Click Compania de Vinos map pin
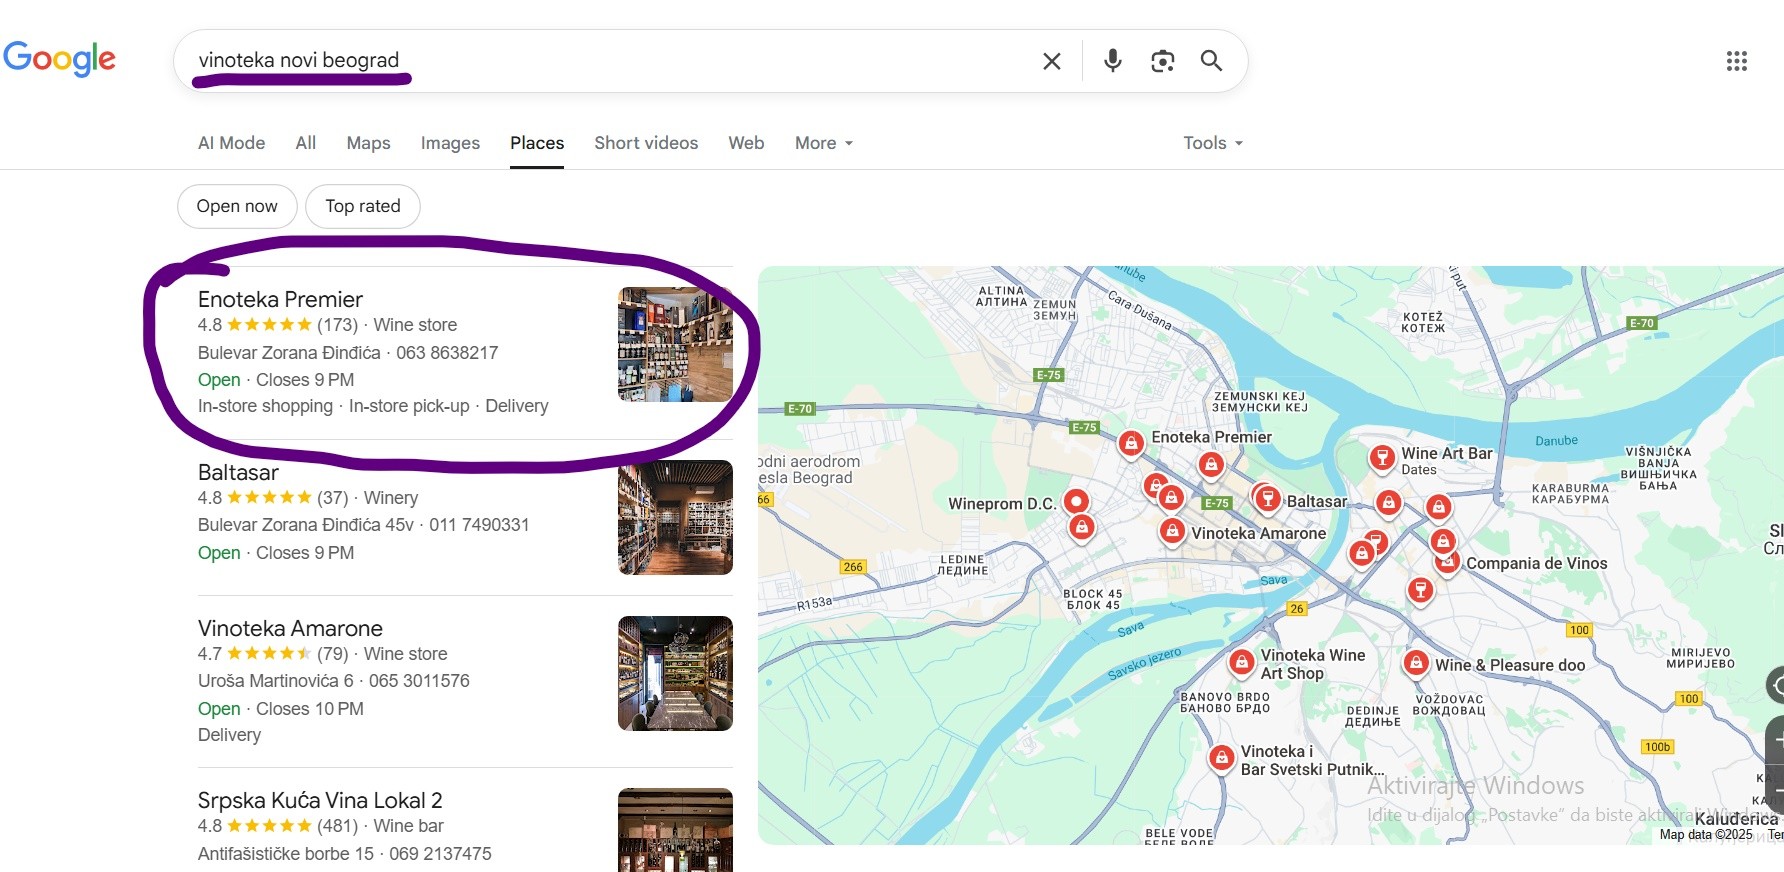 pyautogui.click(x=1447, y=563)
